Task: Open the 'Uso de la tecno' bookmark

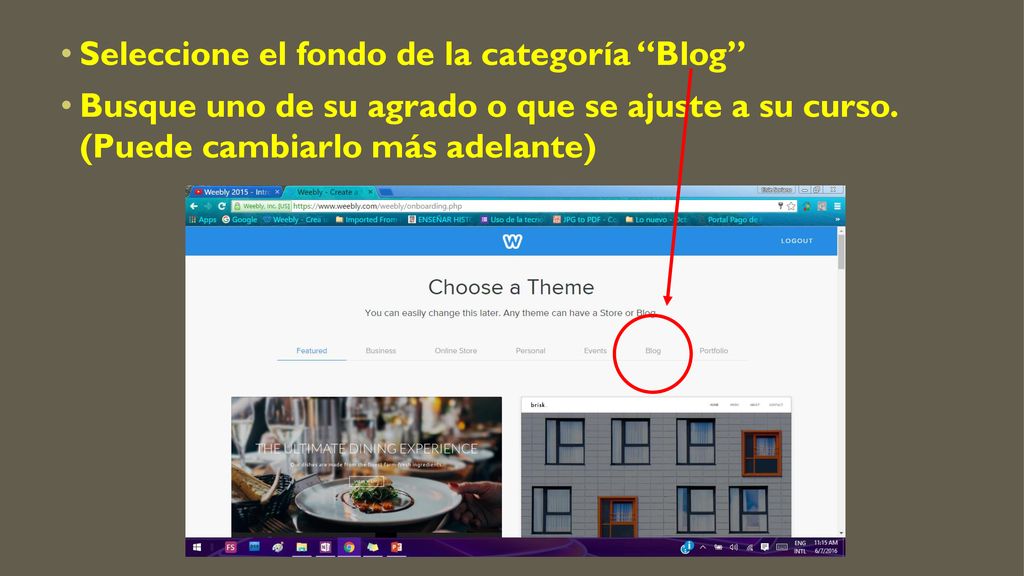Action: 513,219
